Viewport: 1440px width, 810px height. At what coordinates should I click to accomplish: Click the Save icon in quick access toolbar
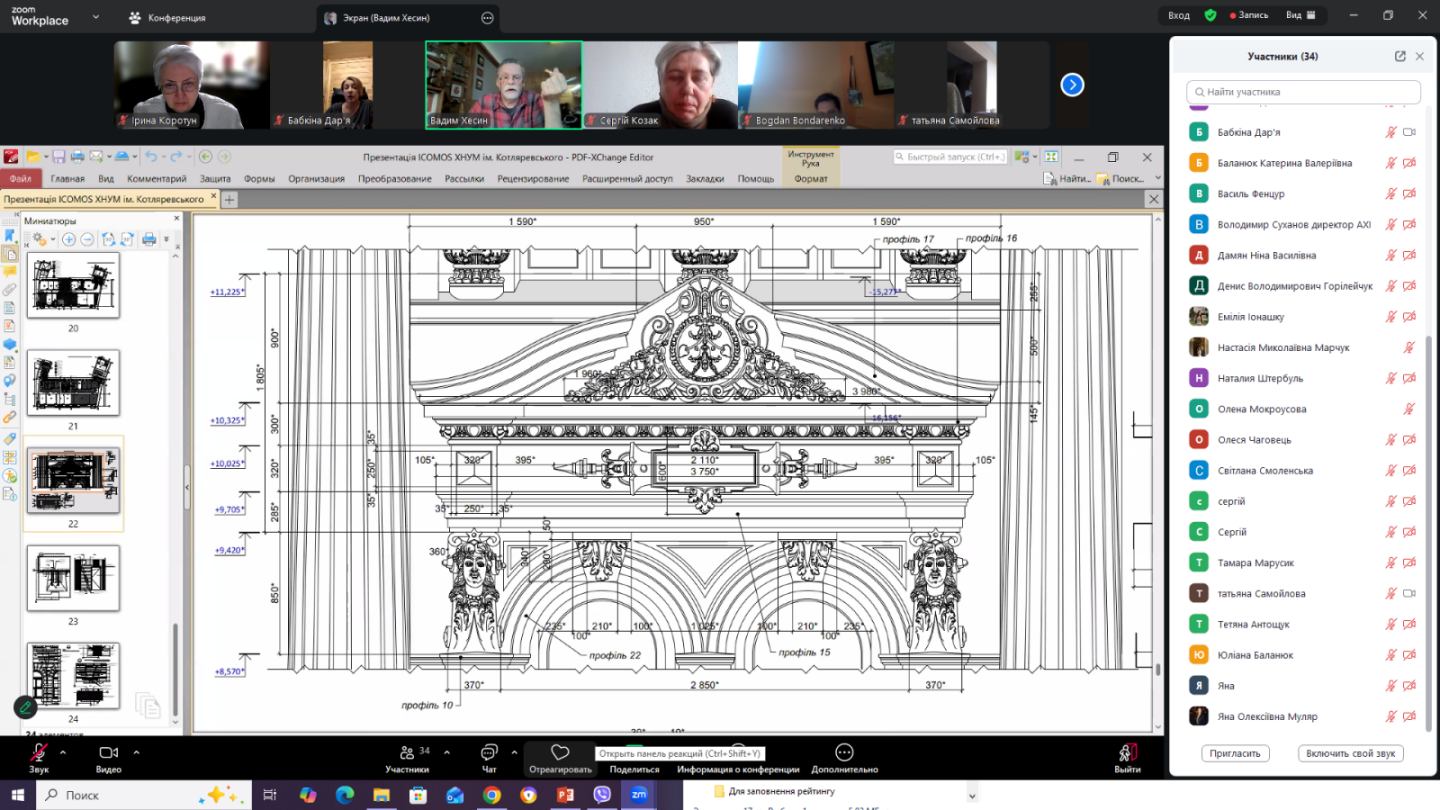click(x=59, y=157)
